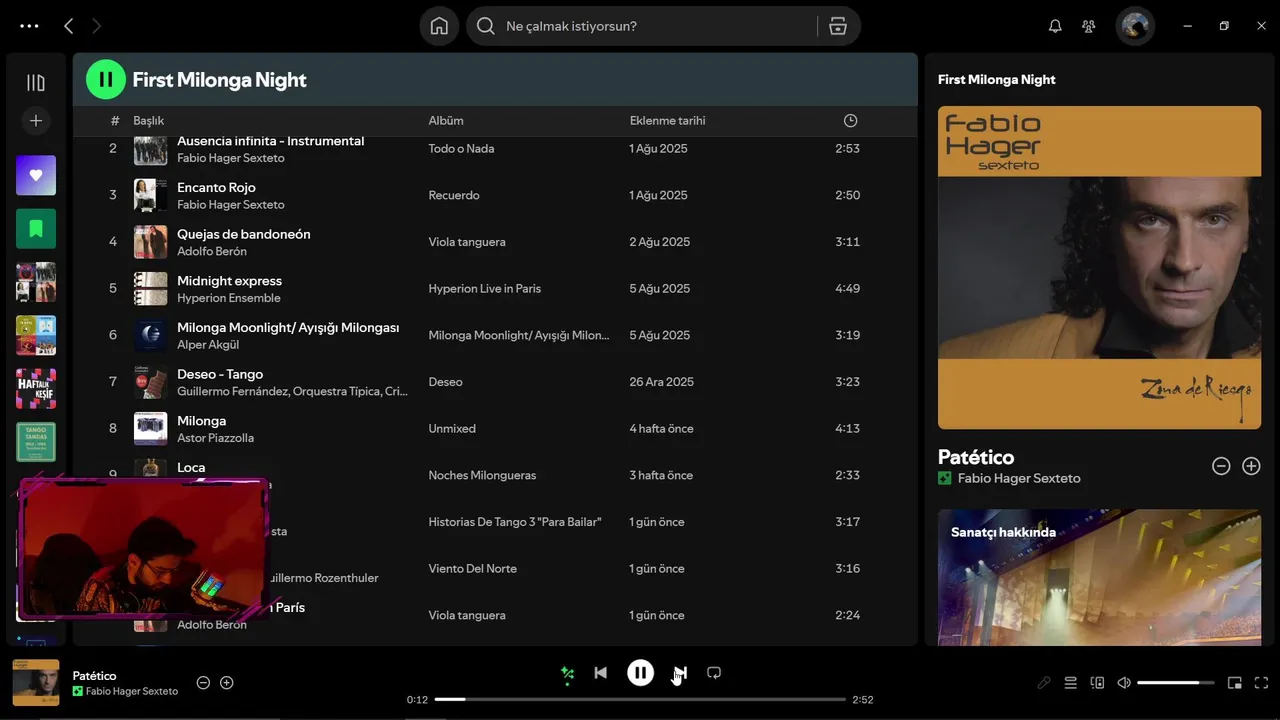Open the profile avatar menu
The height and width of the screenshot is (720, 1280).
pyautogui.click(x=1135, y=26)
